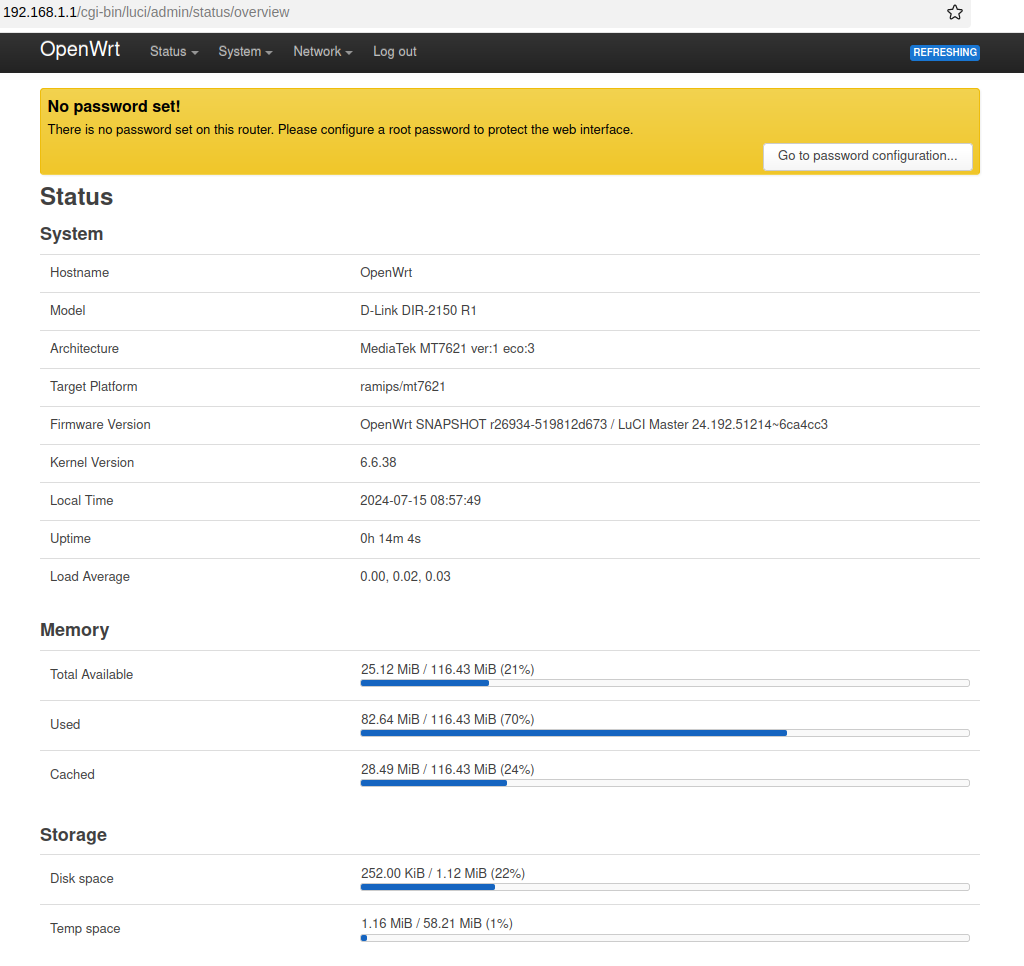
Task: Expand the System menu in the navbar
Action: click(x=244, y=51)
